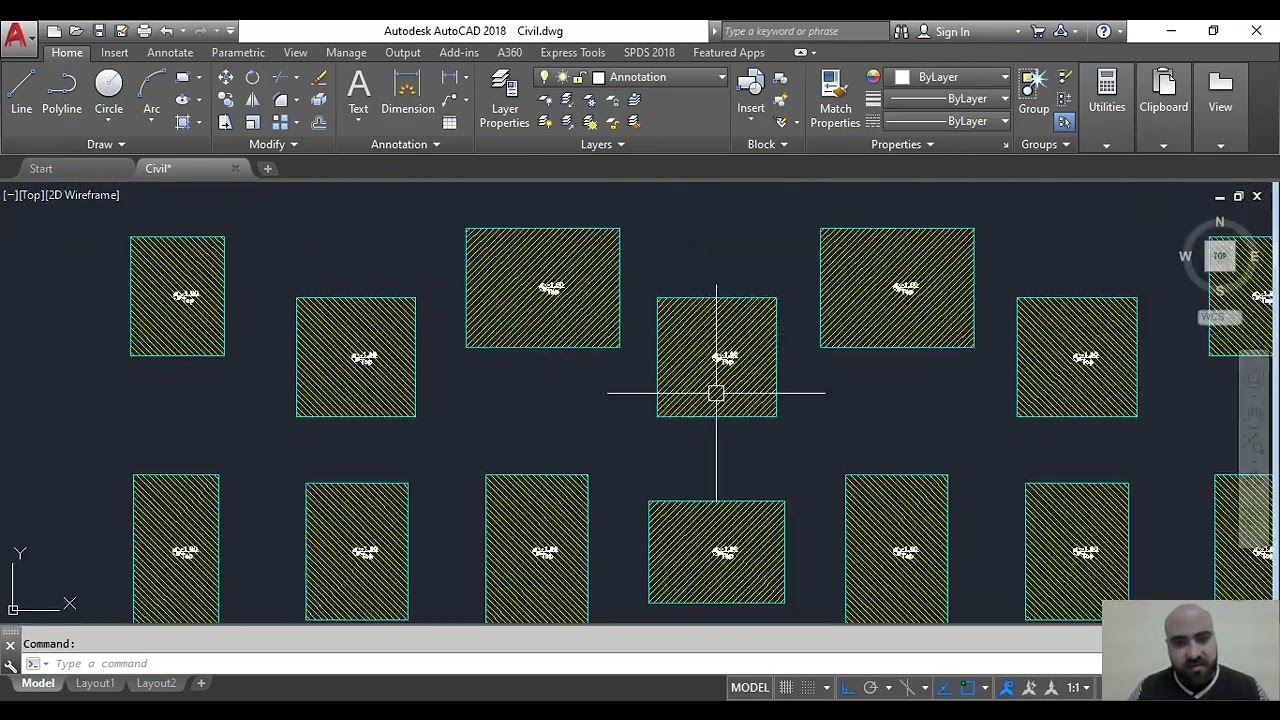
Task: Toggle Ortho mode in status bar
Action: tap(847, 687)
